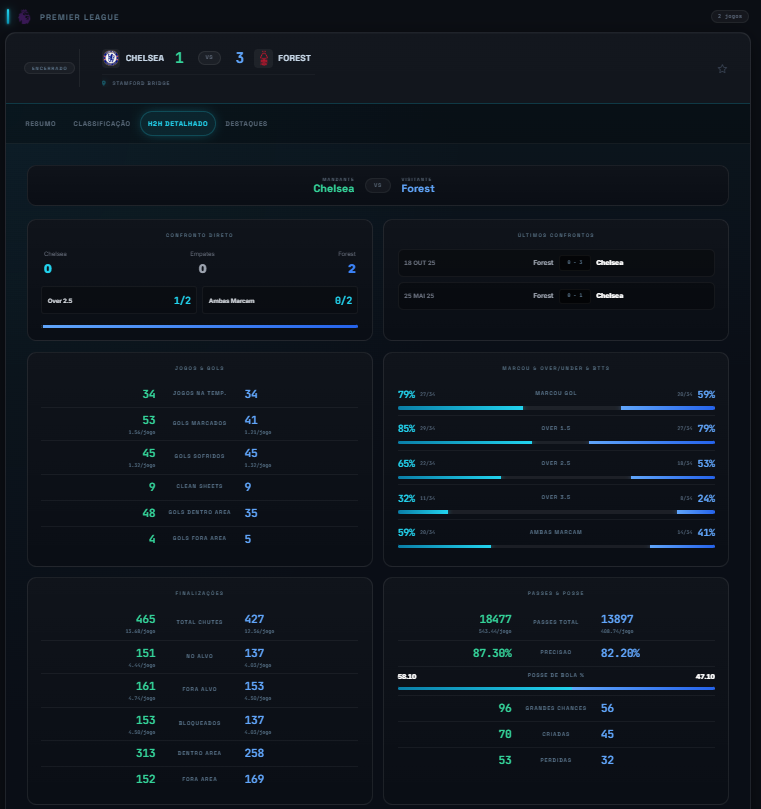Click the Empates count of 0
This screenshot has height=809, width=761.
point(202,269)
